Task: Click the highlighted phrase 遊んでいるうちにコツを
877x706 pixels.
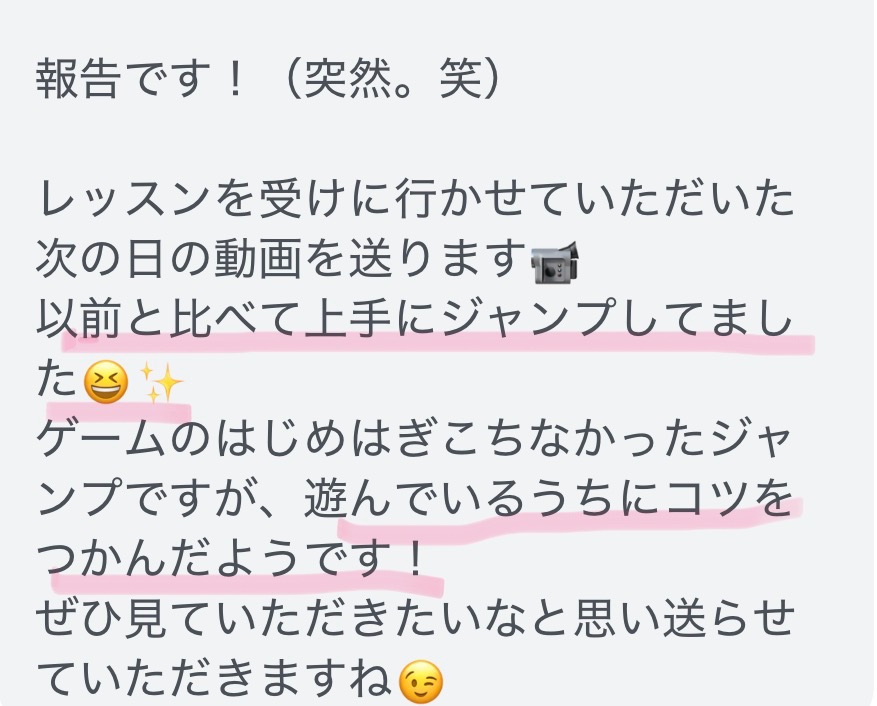Action: coord(549,502)
